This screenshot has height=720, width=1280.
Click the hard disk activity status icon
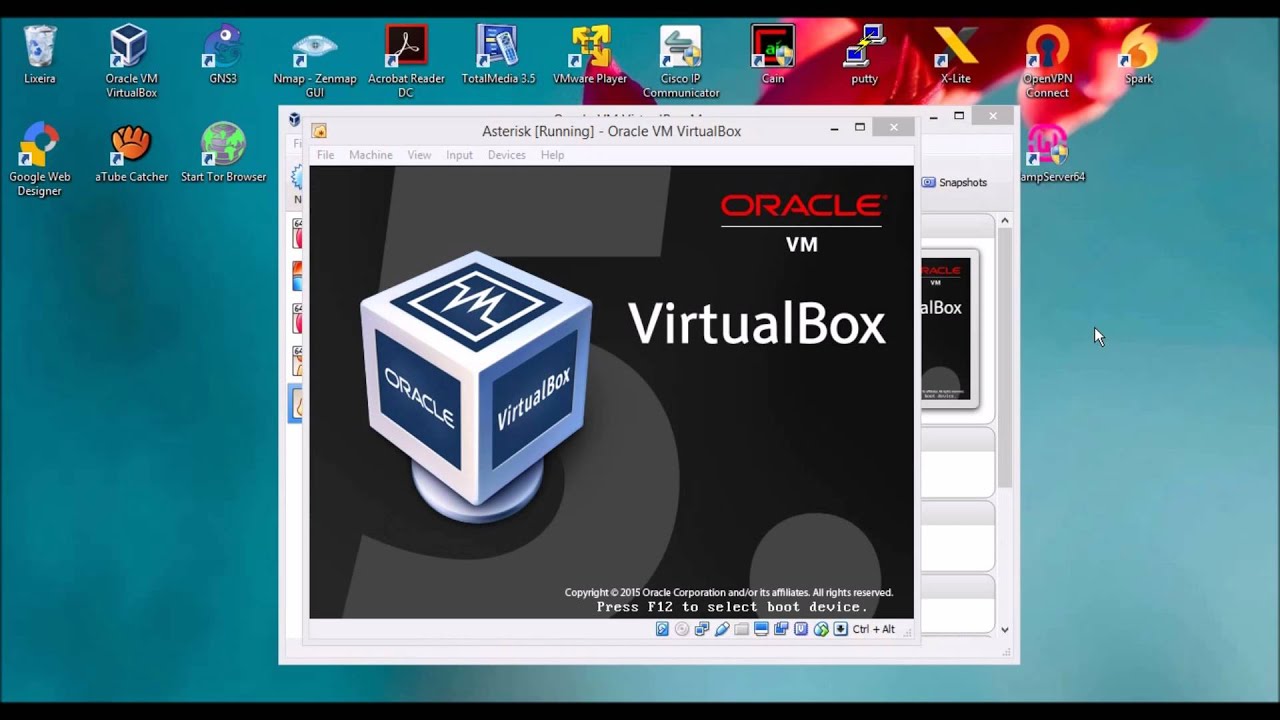tap(662, 629)
